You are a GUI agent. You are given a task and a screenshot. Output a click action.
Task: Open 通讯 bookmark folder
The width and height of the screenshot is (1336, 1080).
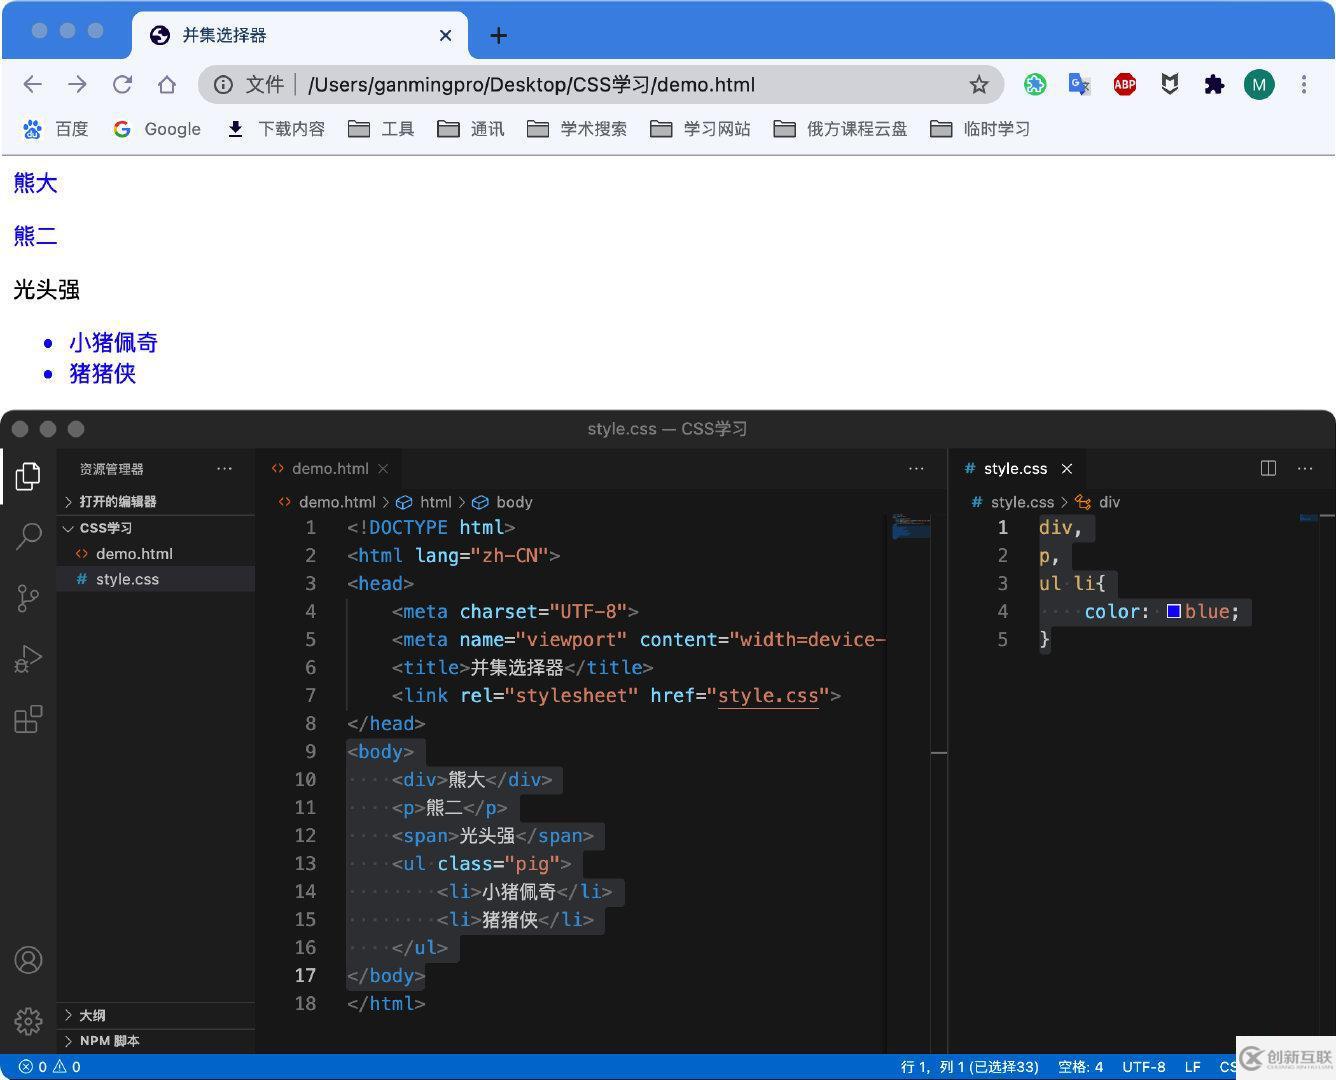[x=471, y=129]
